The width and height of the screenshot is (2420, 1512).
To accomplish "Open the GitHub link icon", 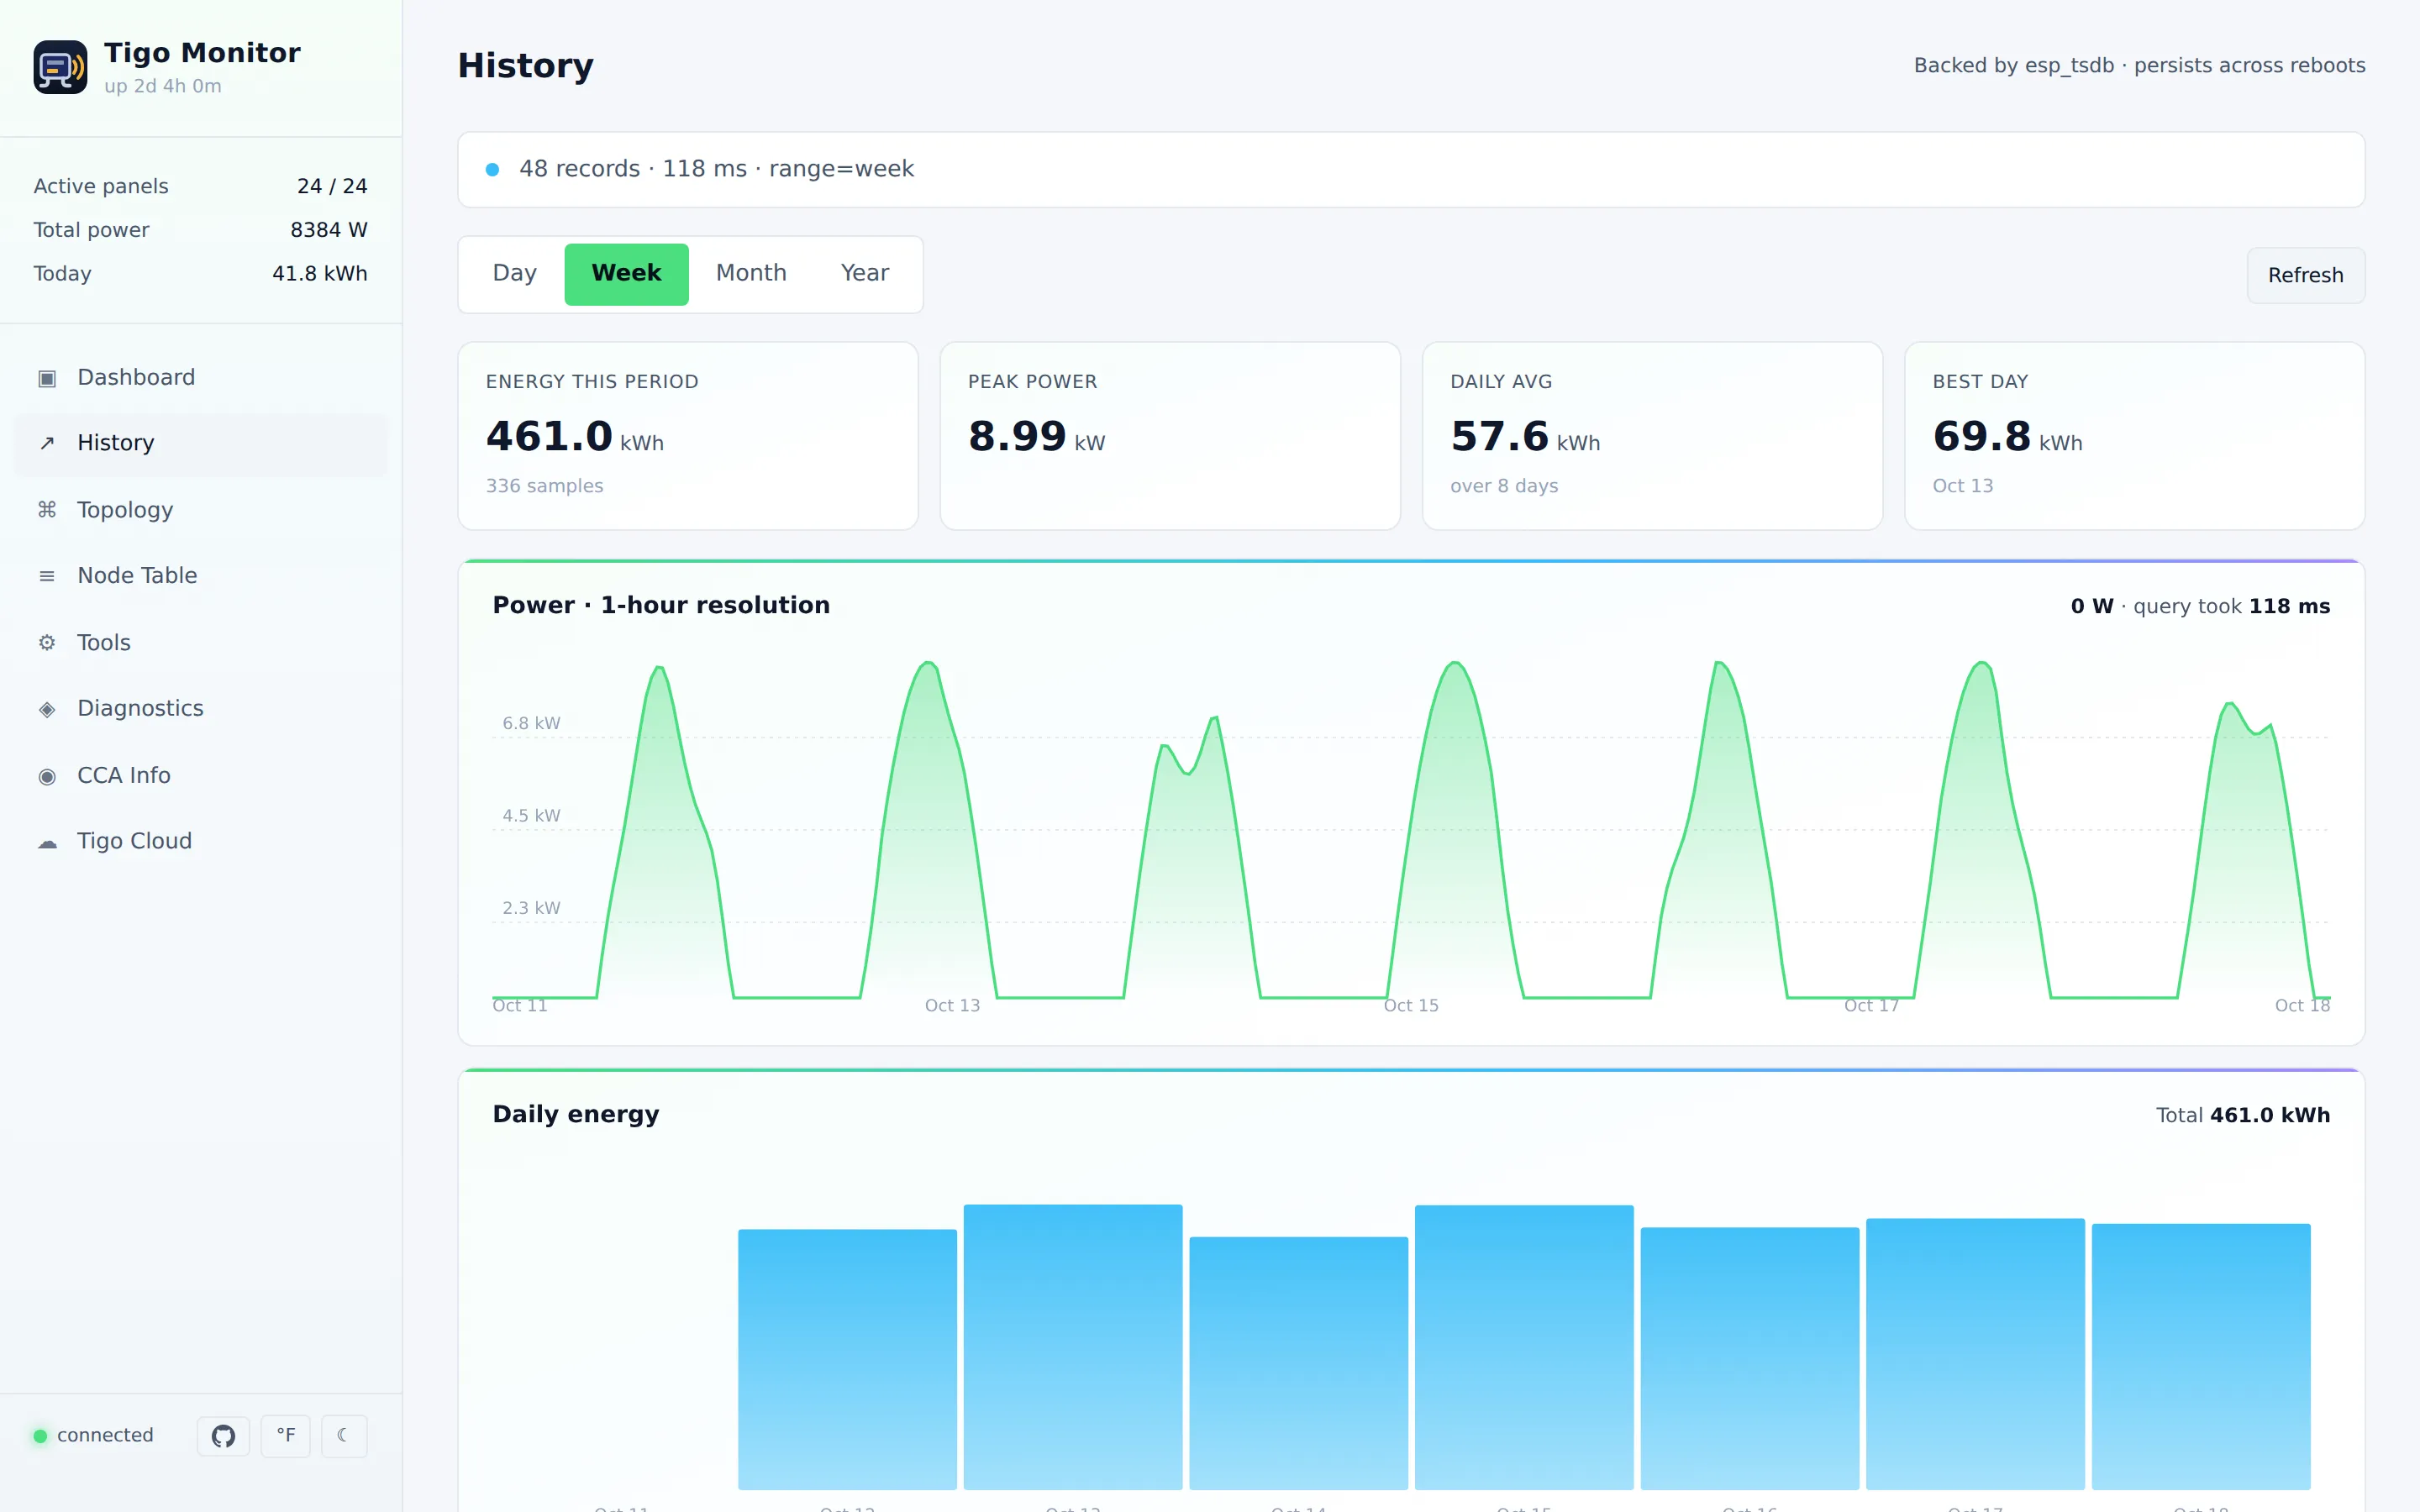I will (x=223, y=1436).
